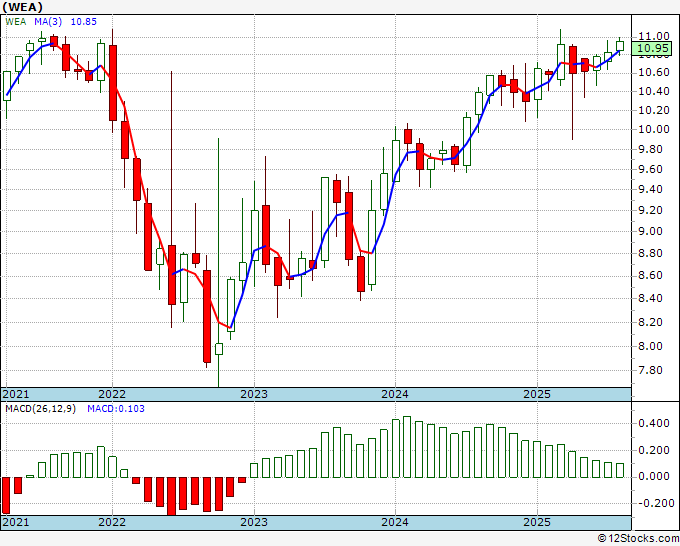Click the 11.00 price axis label
Screen dimensions: 680x546
point(654,36)
